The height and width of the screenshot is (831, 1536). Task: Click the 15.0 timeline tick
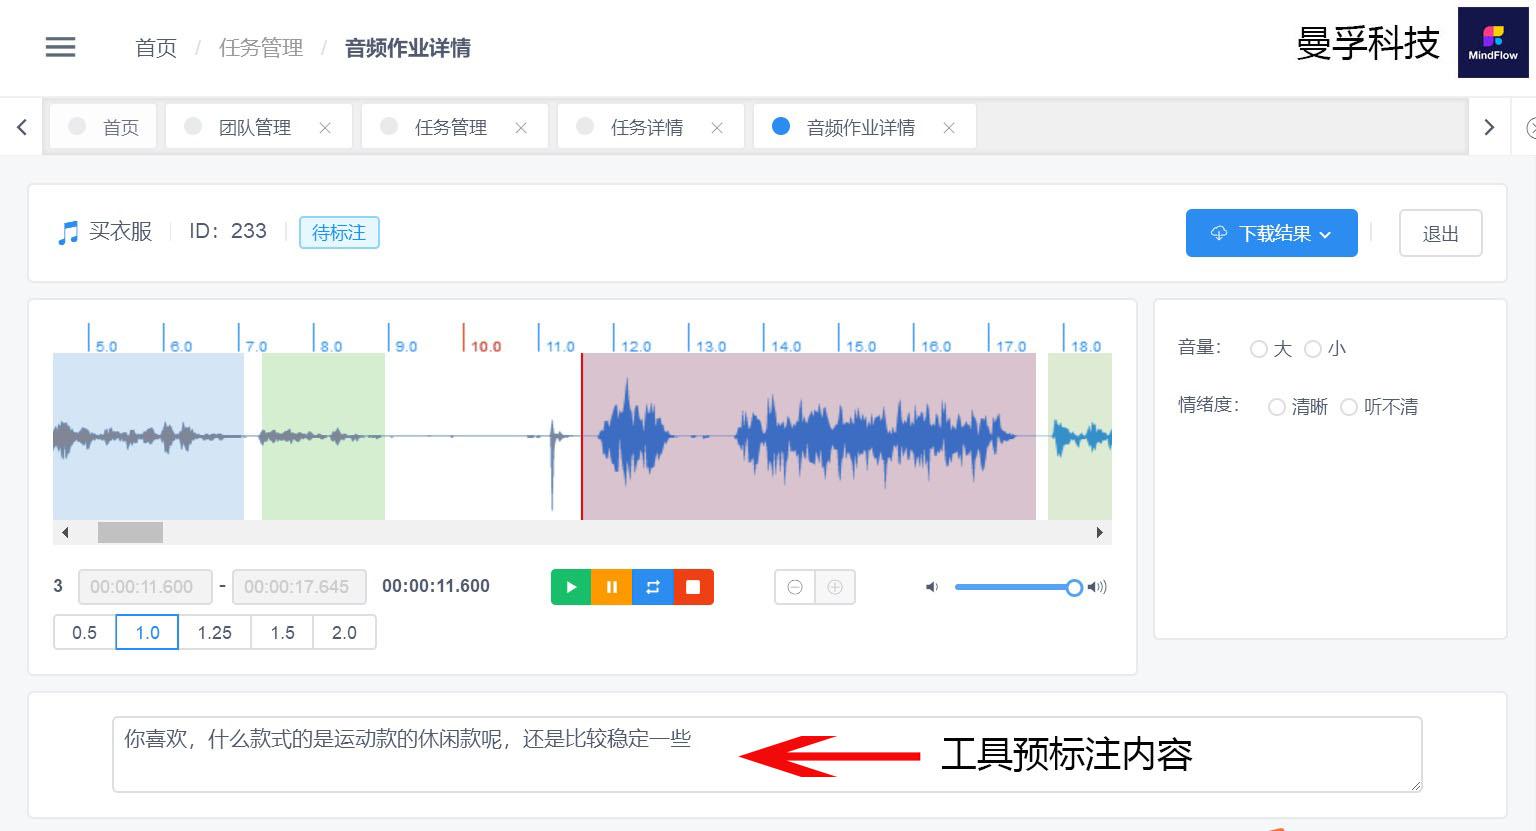(x=858, y=340)
